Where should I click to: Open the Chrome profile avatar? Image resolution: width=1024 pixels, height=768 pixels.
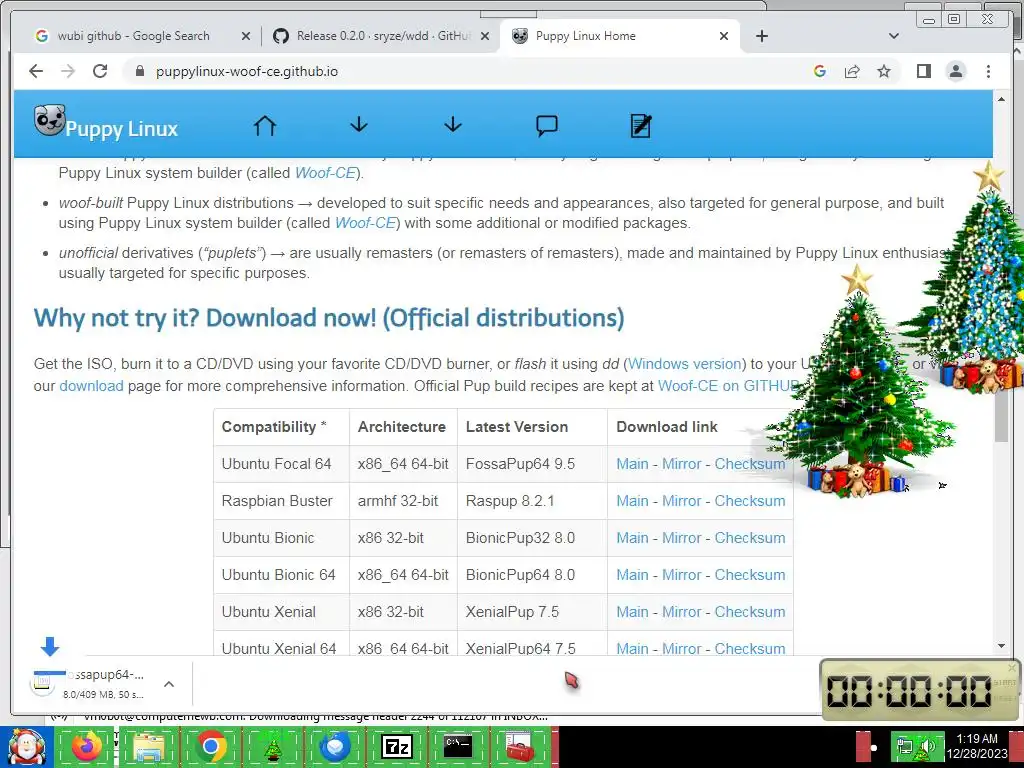point(955,71)
